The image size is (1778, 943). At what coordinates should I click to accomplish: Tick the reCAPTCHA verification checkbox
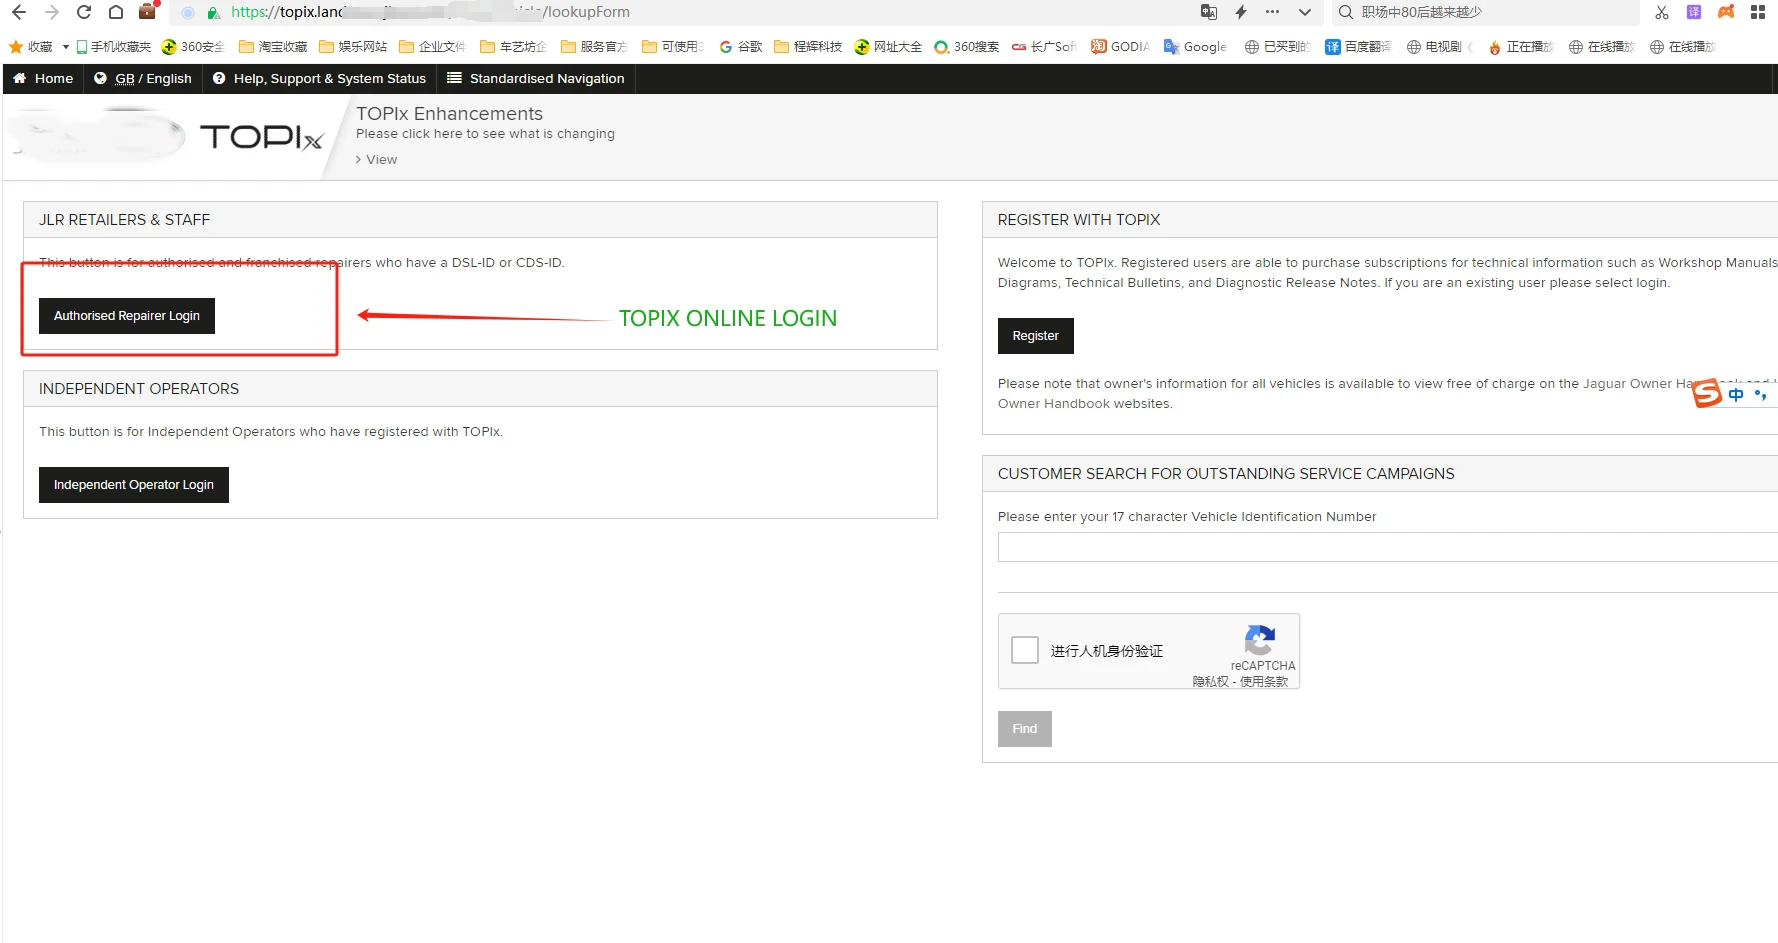point(1025,650)
